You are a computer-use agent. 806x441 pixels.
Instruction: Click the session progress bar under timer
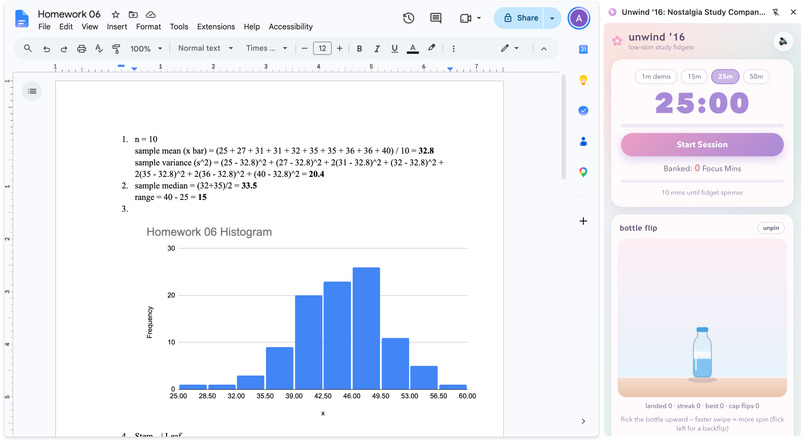coord(702,125)
